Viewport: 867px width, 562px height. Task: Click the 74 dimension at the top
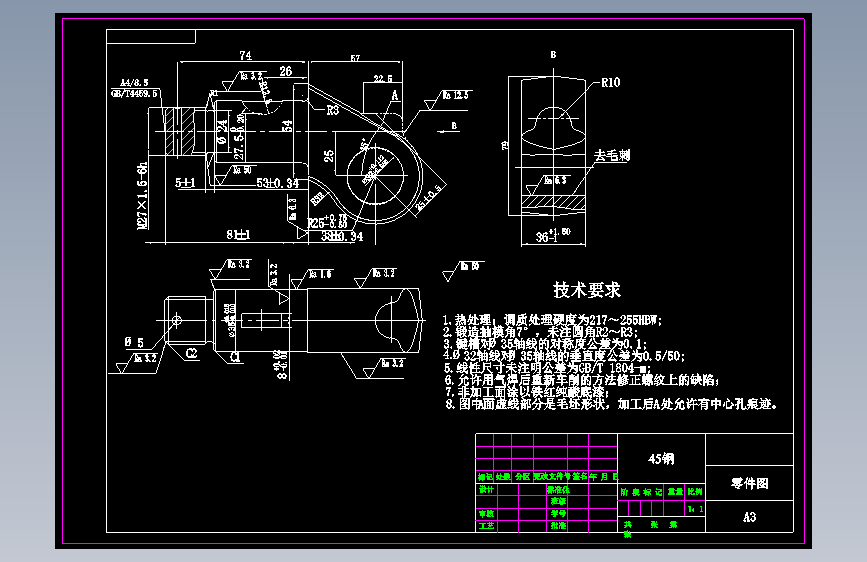click(246, 55)
